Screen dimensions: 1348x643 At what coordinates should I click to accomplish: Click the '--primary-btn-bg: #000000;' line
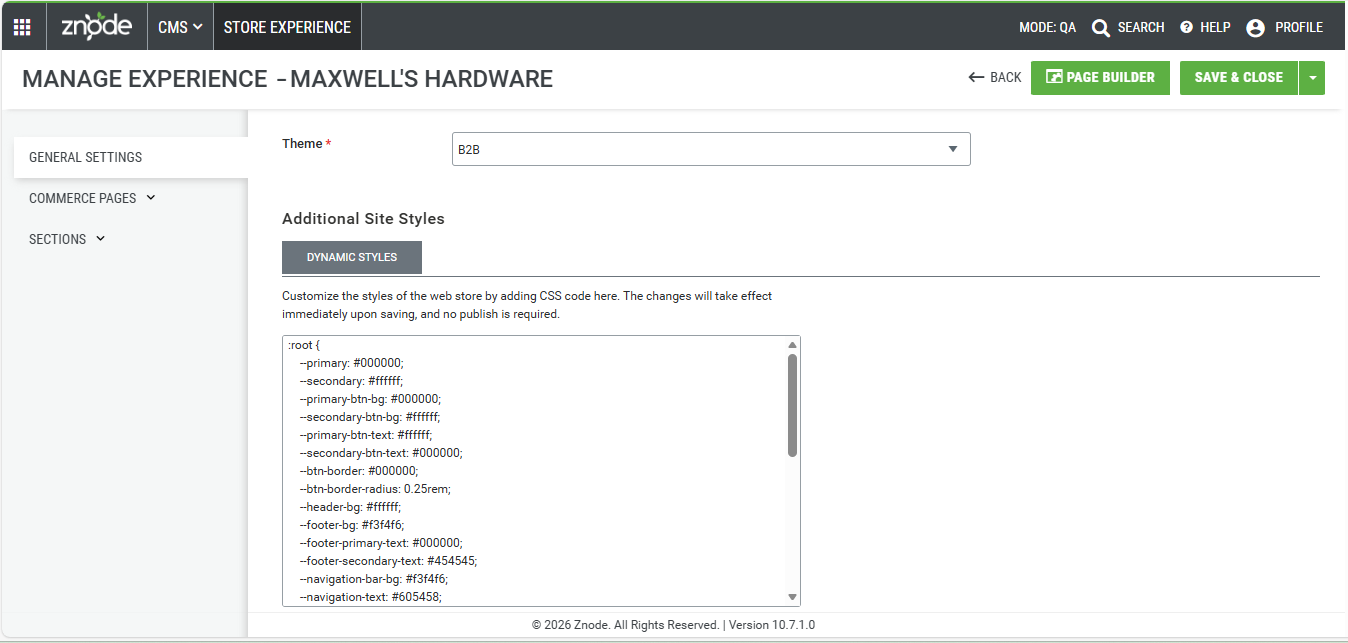click(370, 399)
